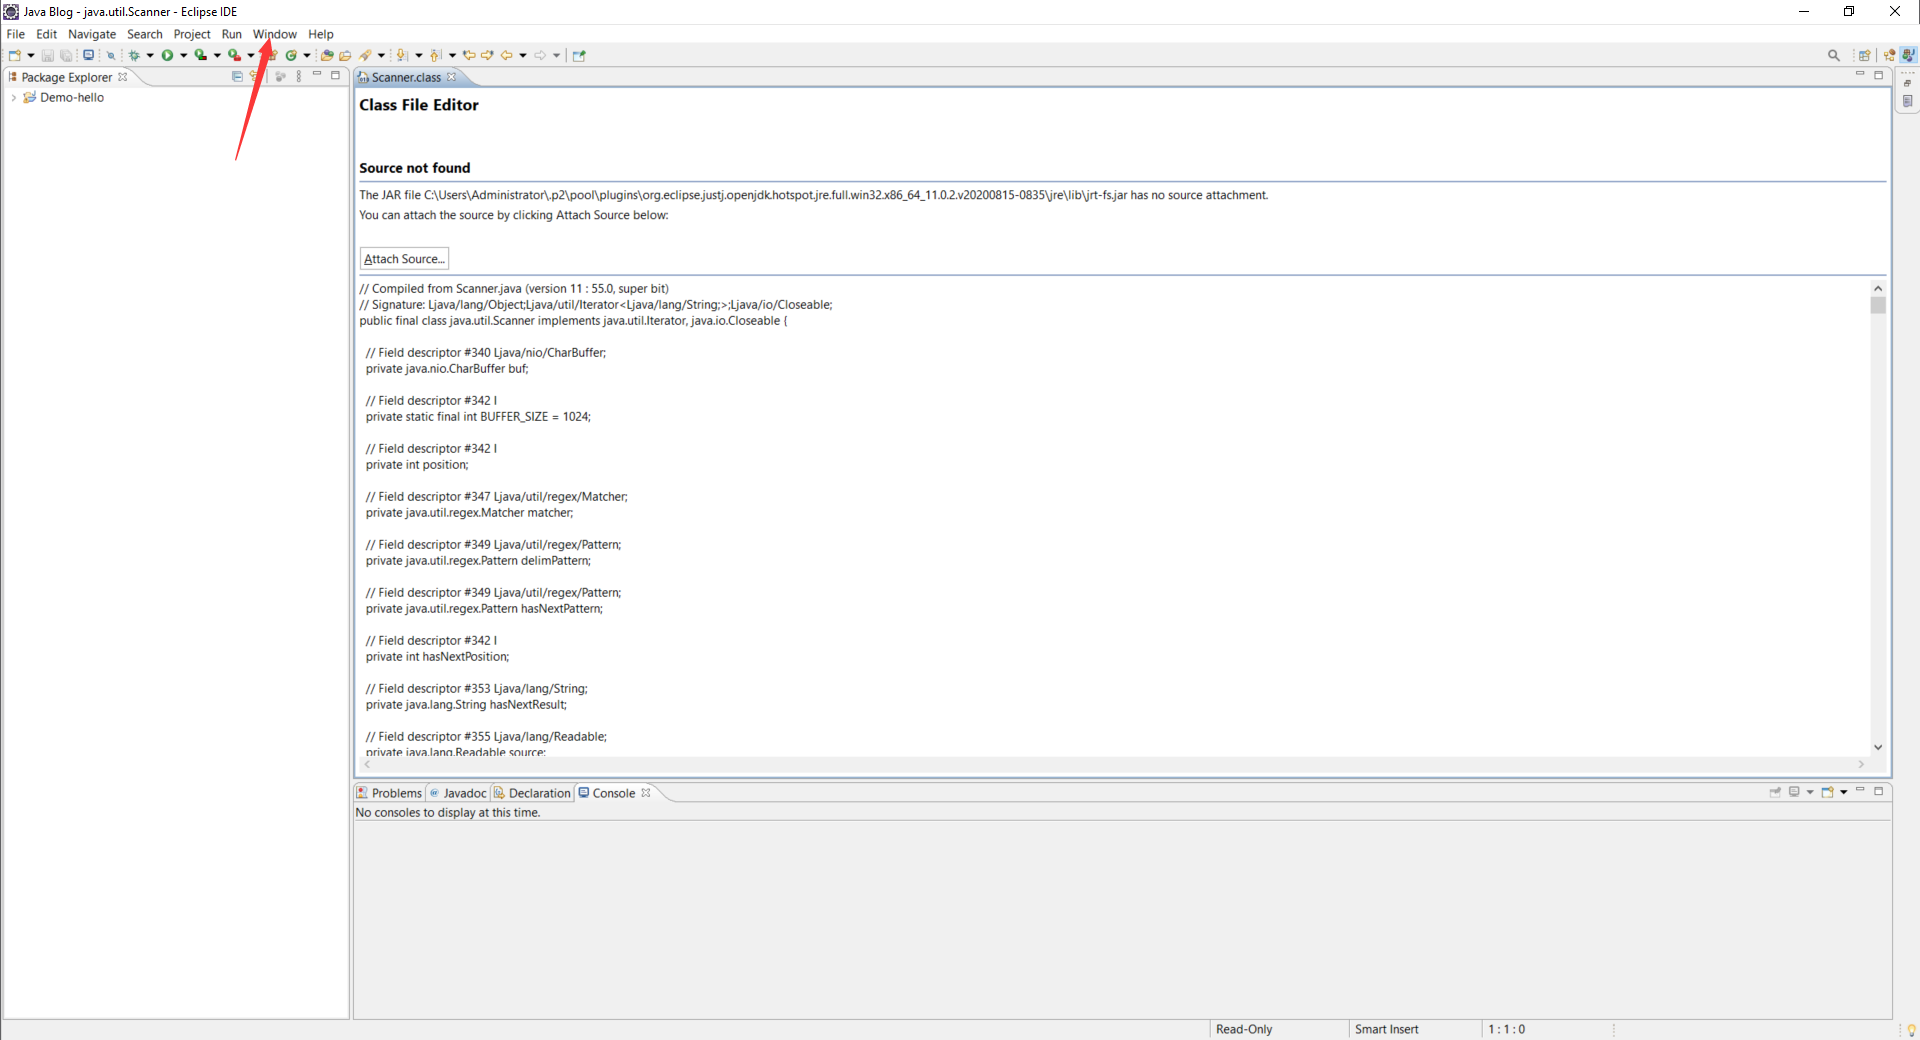Toggle Pin Console in Console view

point(1775,792)
